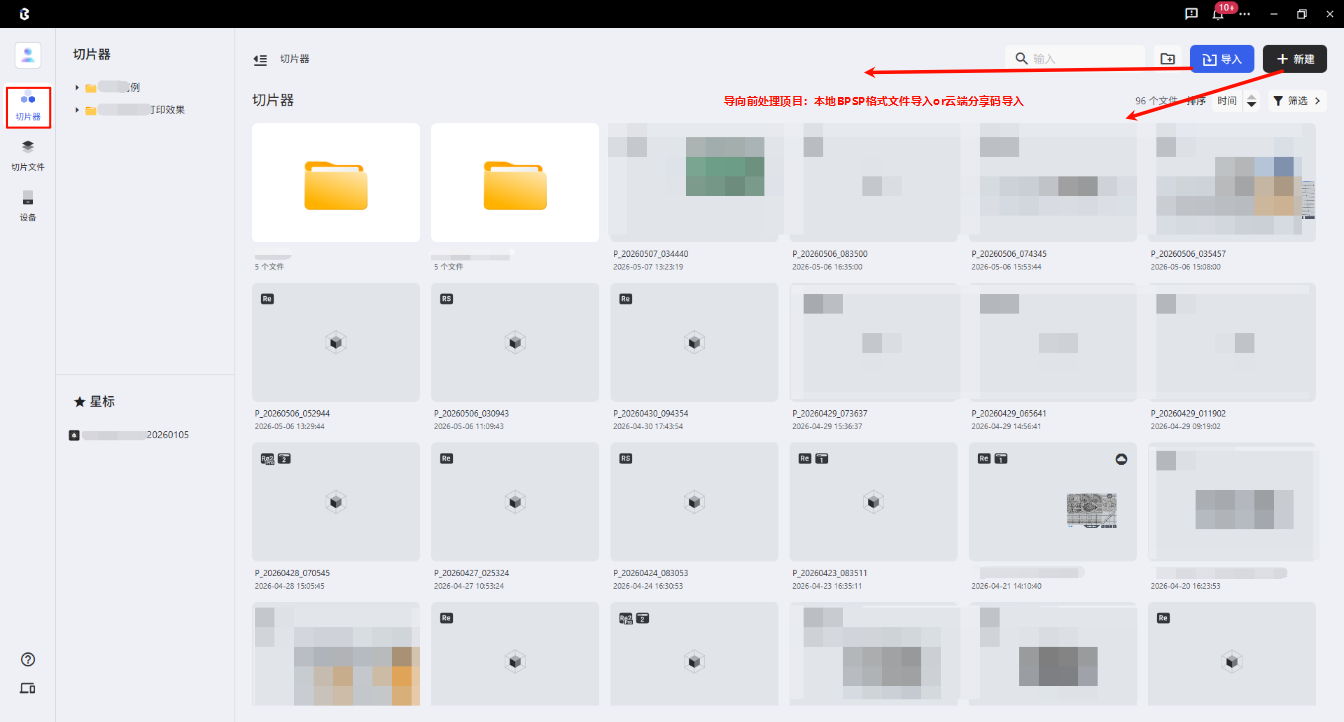This screenshot has width=1344, height=722.
Task: Open the starred item ending in 20260105
Action: 129,435
